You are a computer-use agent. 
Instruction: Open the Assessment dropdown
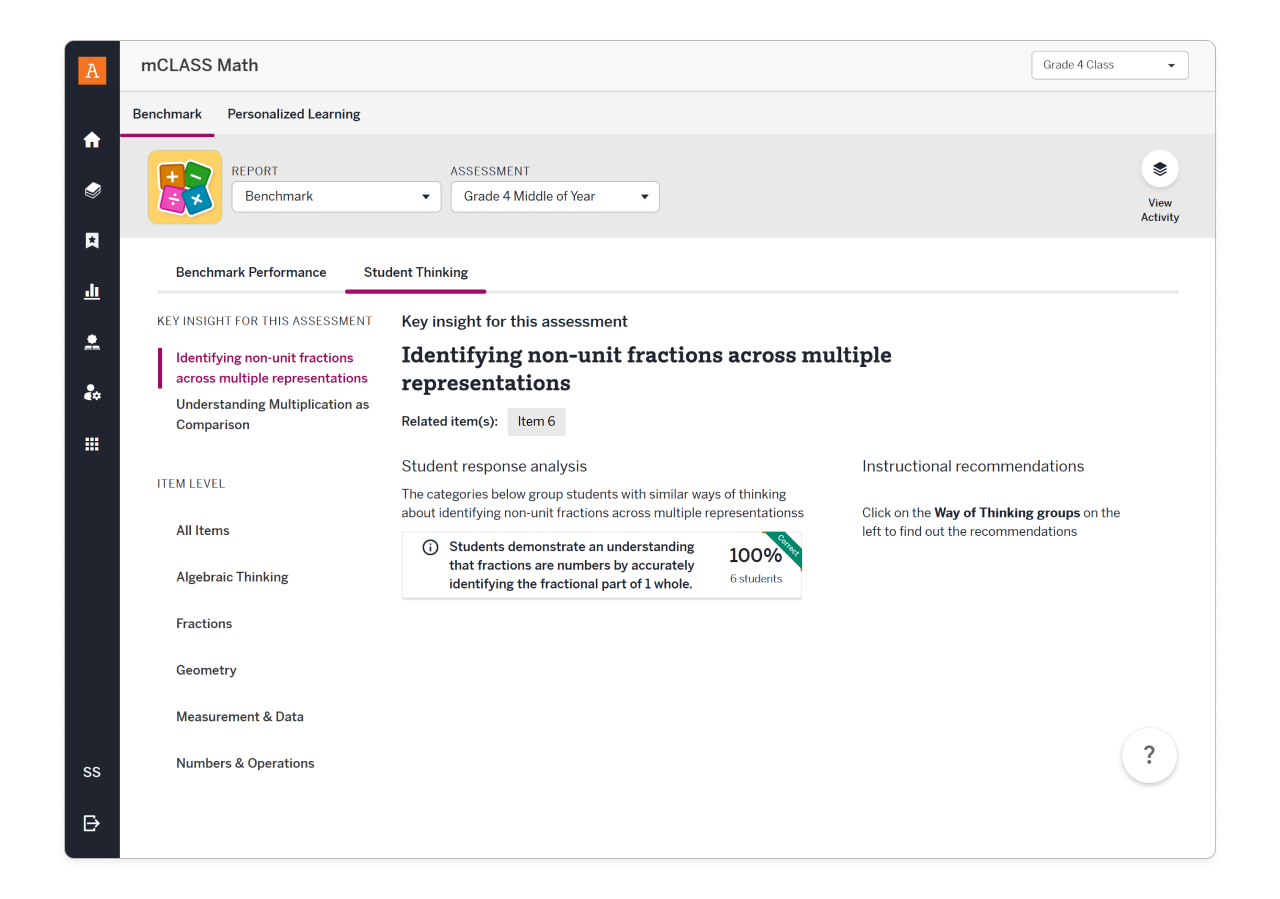coord(555,196)
